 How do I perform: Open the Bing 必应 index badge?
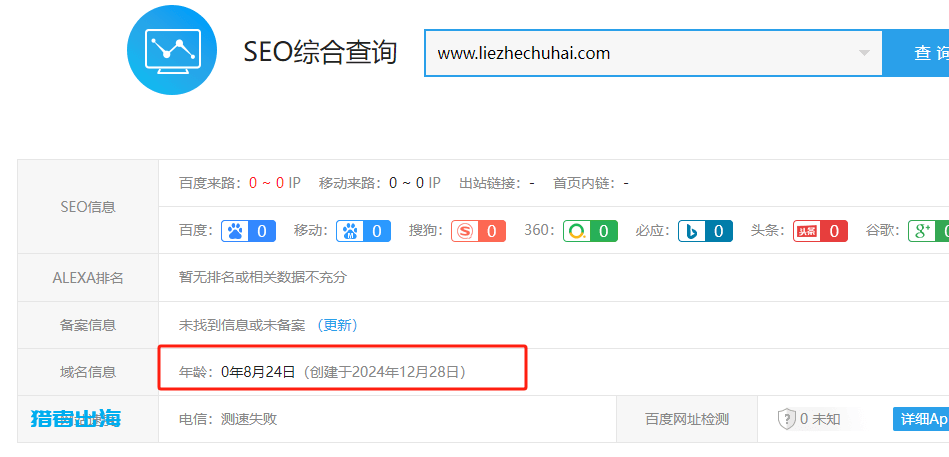click(705, 231)
